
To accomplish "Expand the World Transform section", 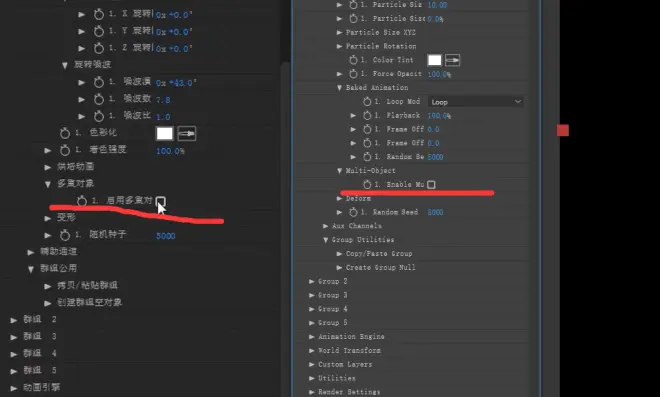I will [311, 351].
